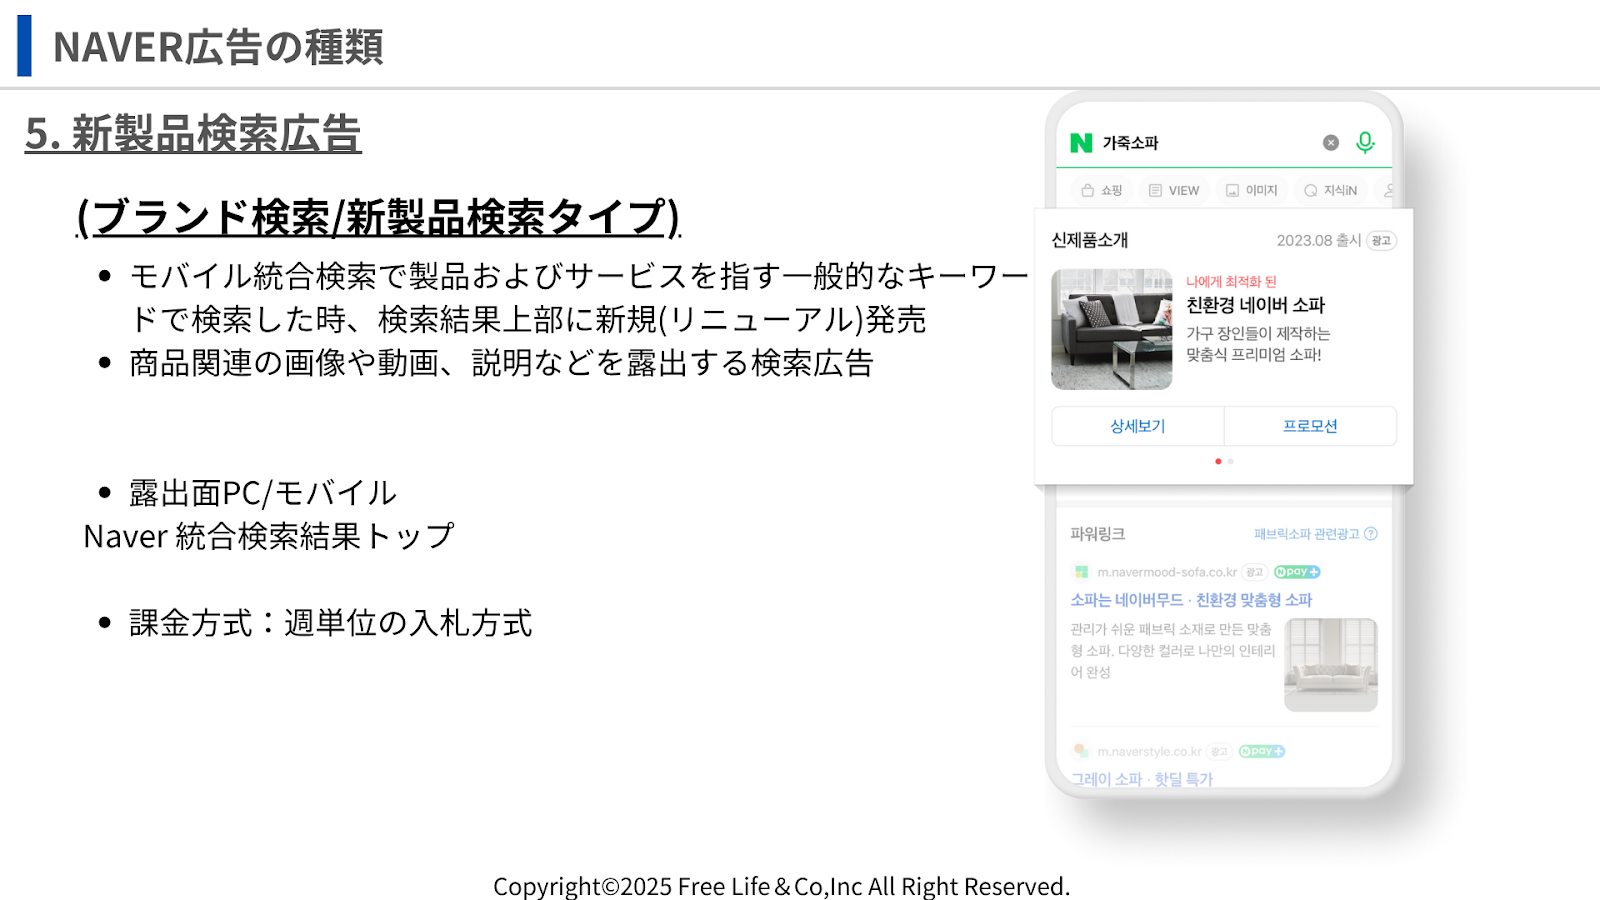This screenshot has height=900, width=1600.
Task: Open the 소파는 네이버무드 친환경 맞춤형 소파 link
Action: pyautogui.click(x=1191, y=600)
